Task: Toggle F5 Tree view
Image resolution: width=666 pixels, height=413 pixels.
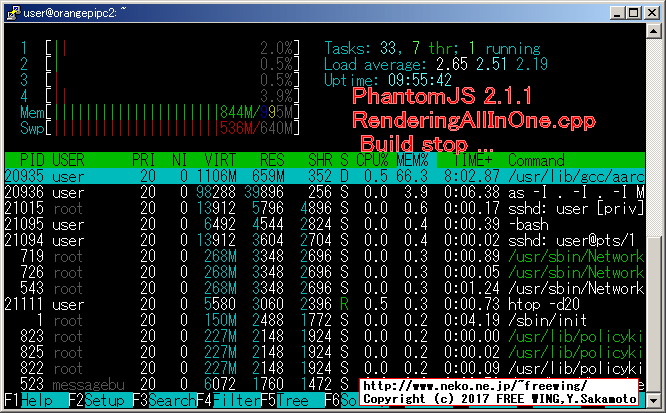Action: (293, 400)
